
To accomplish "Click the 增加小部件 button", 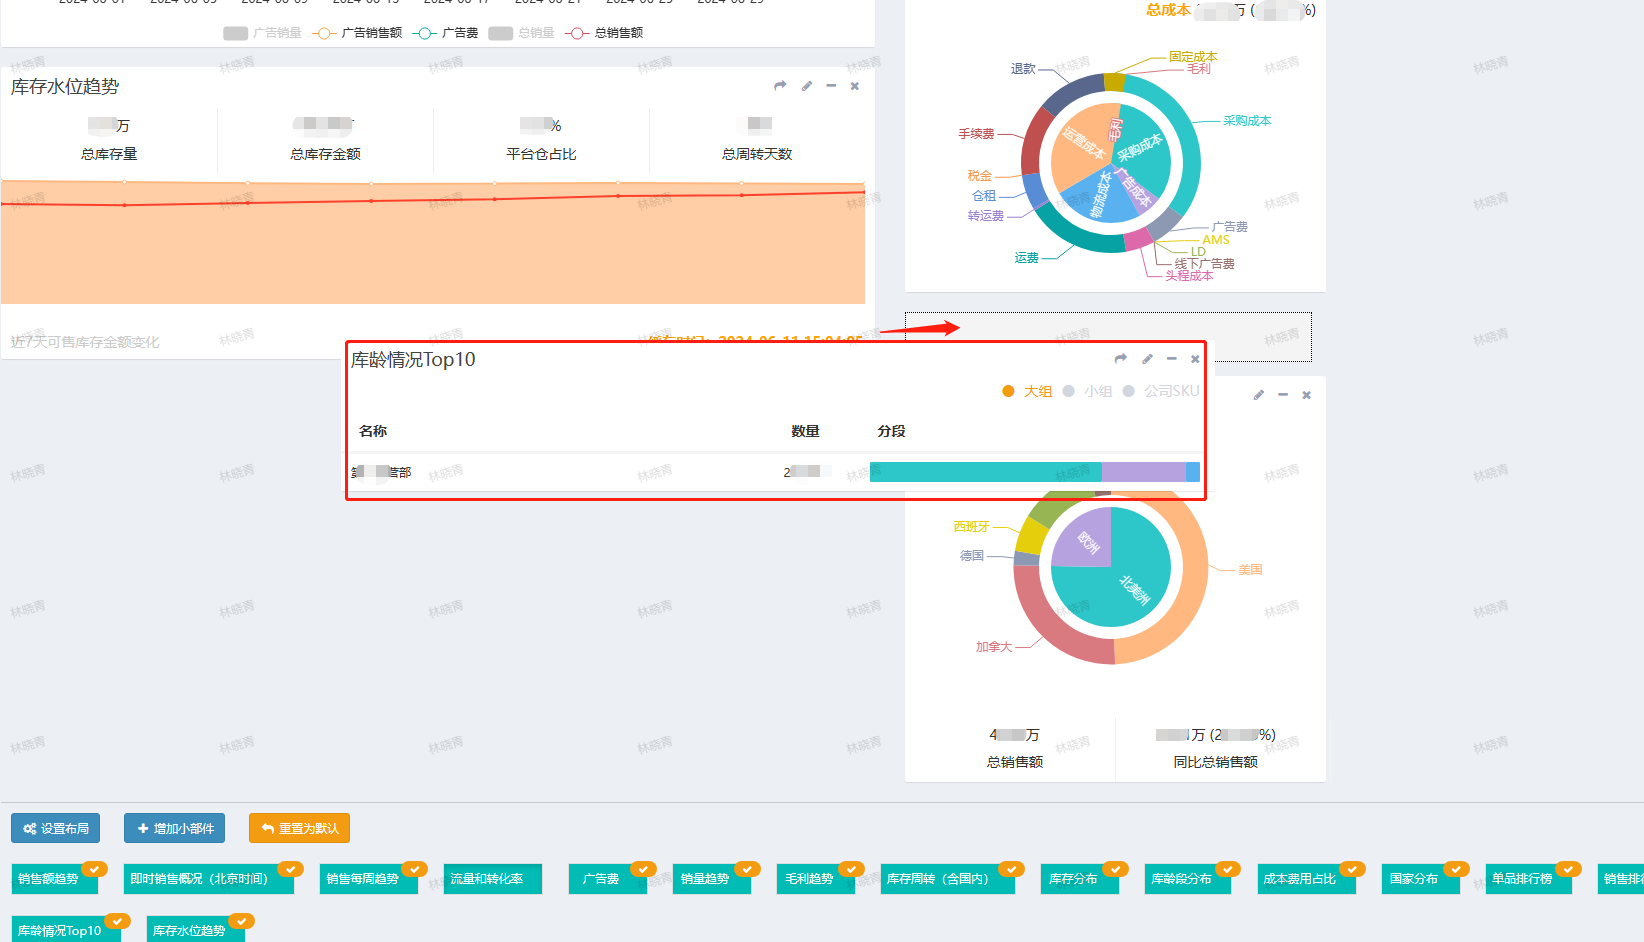I will 175,828.
